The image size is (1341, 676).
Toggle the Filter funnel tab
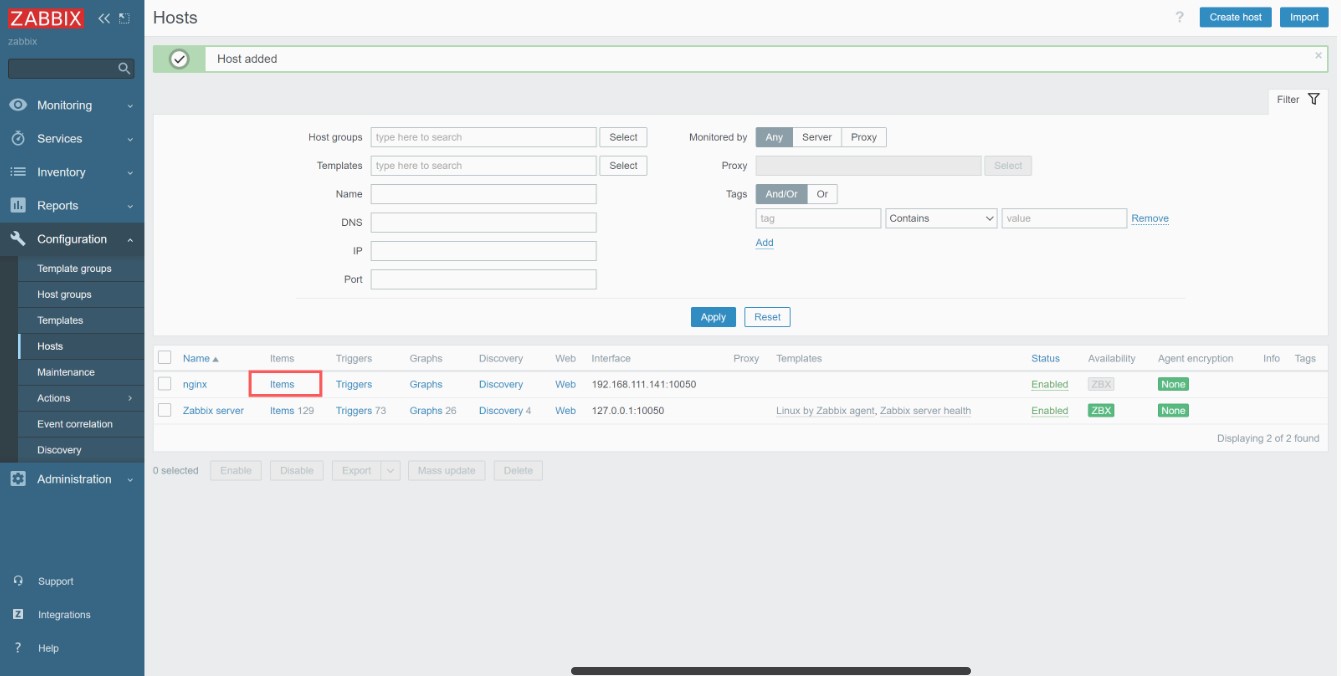click(x=1299, y=99)
